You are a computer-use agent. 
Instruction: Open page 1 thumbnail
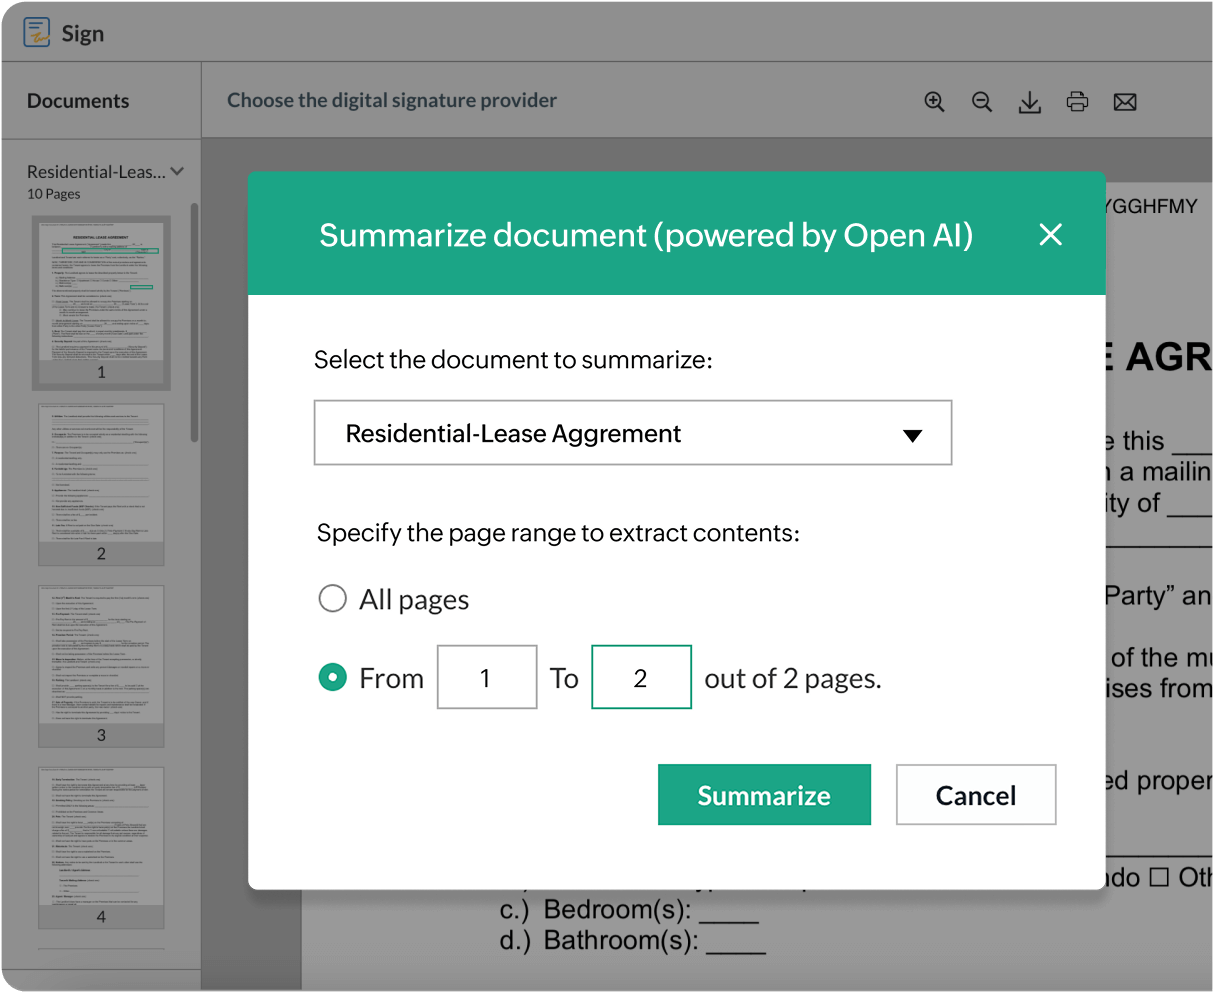(x=101, y=303)
